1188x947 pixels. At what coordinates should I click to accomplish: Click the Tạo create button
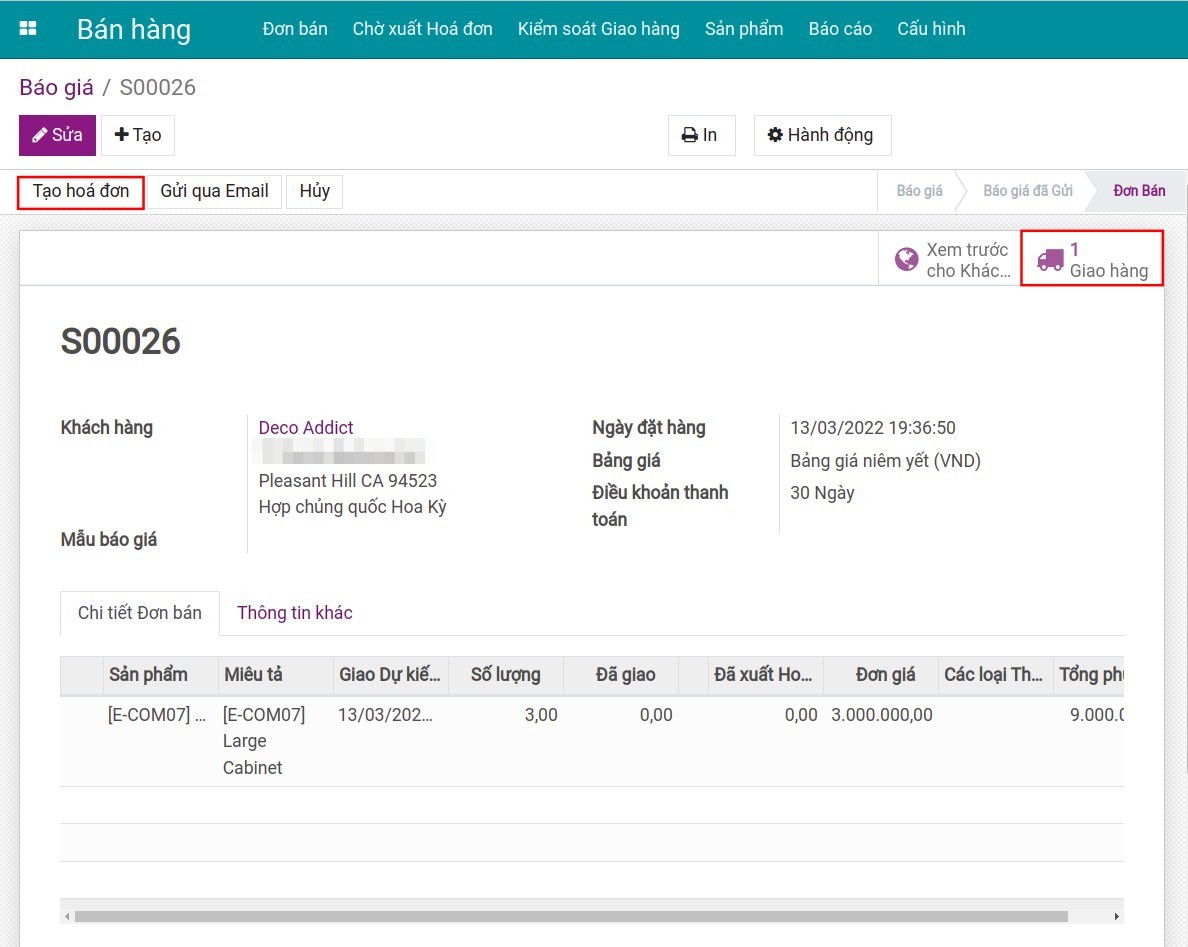point(138,135)
